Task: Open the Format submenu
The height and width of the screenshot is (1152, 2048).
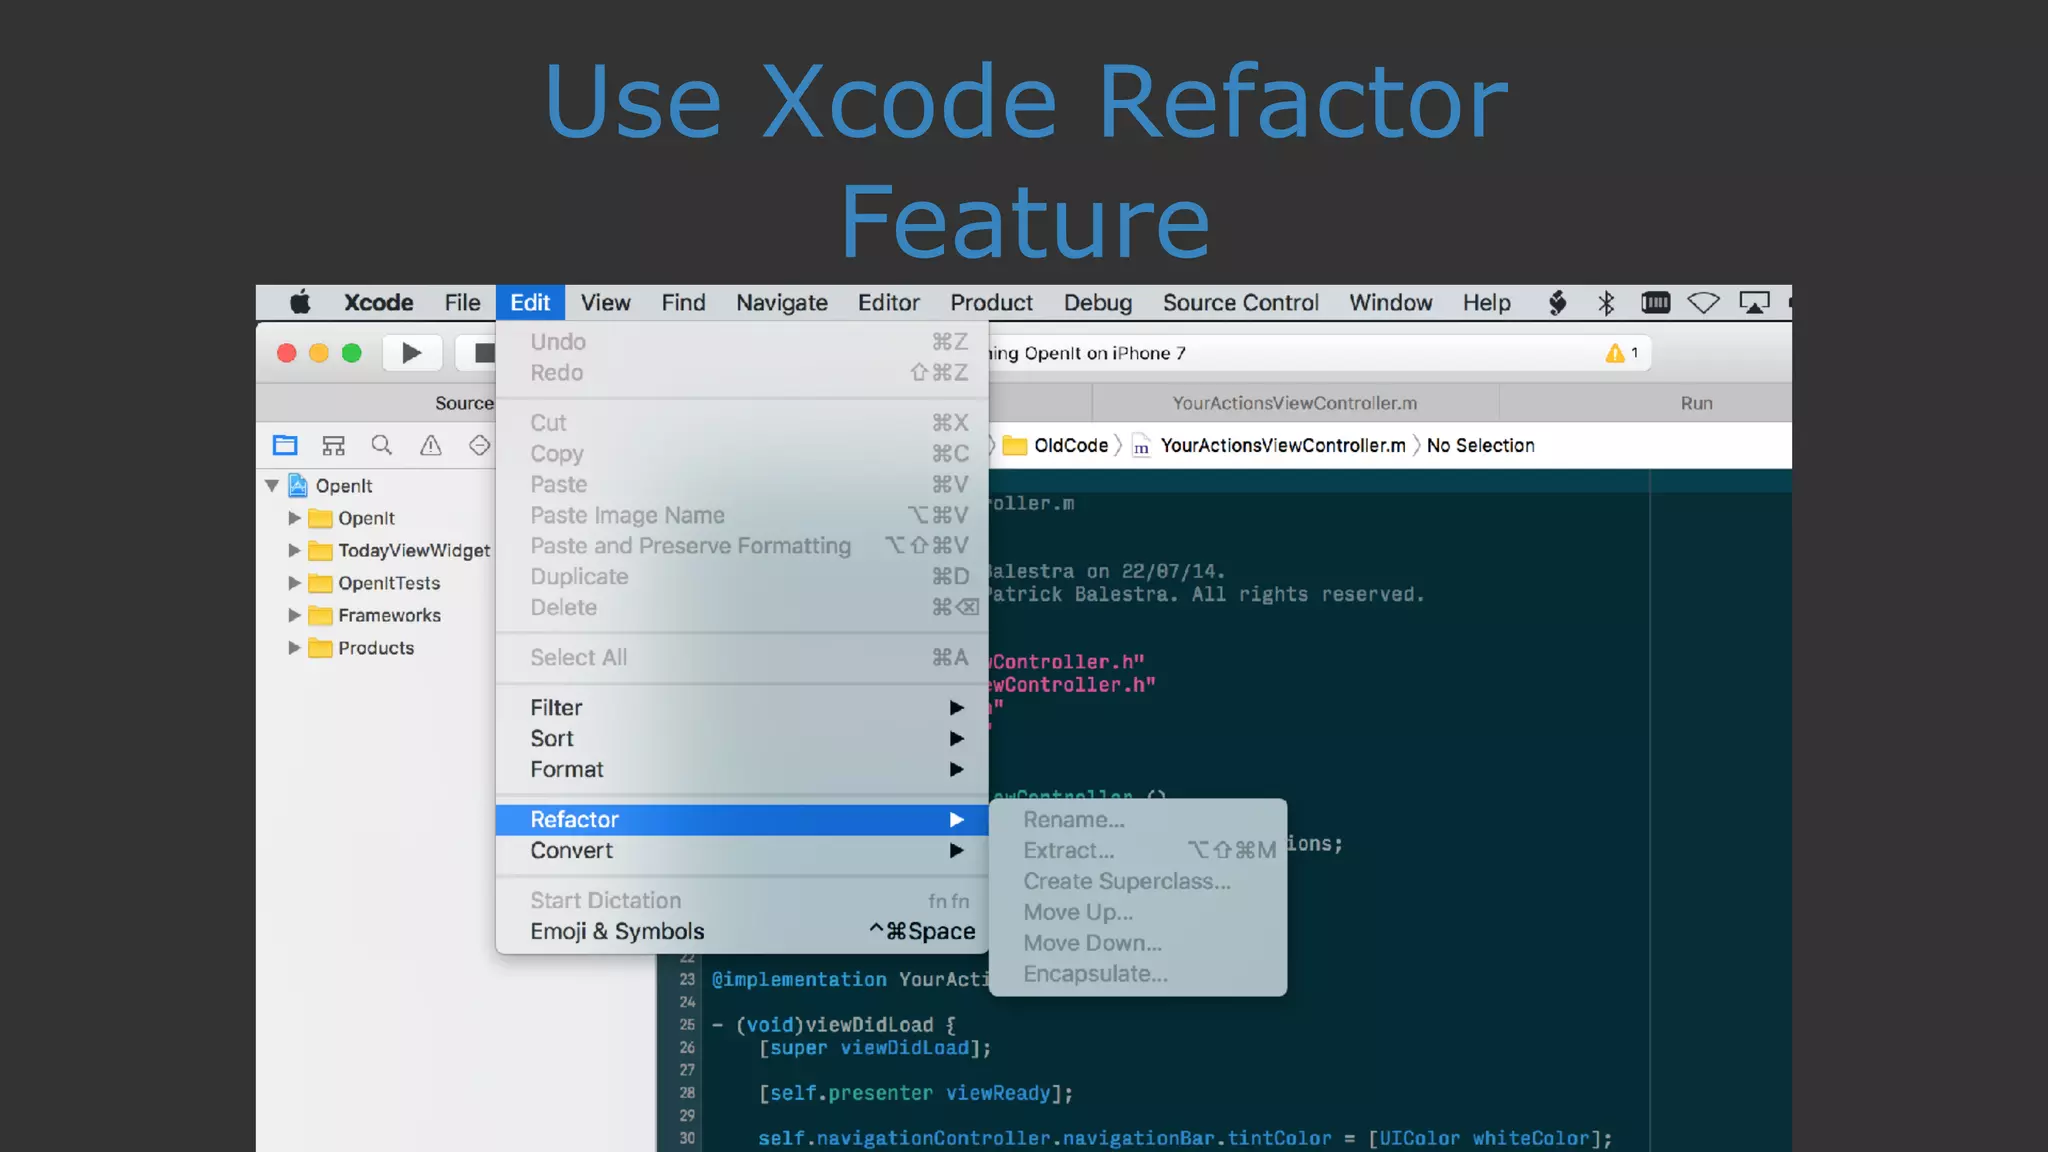Action: (742, 770)
